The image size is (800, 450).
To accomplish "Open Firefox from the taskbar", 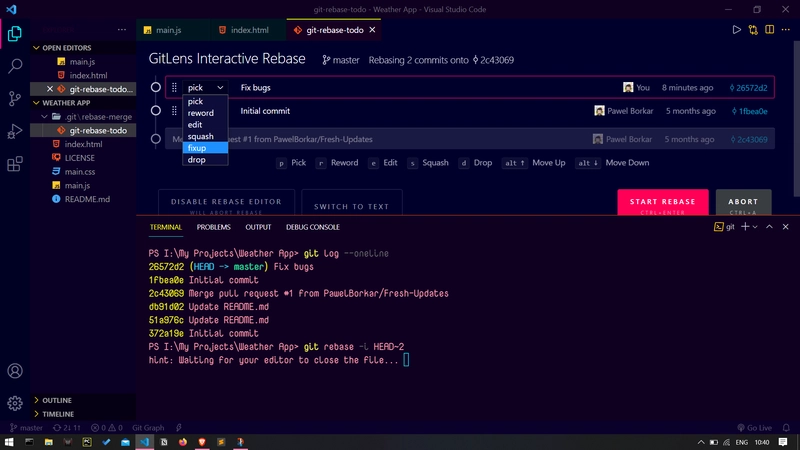I will pyautogui.click(x=183, y=442).
